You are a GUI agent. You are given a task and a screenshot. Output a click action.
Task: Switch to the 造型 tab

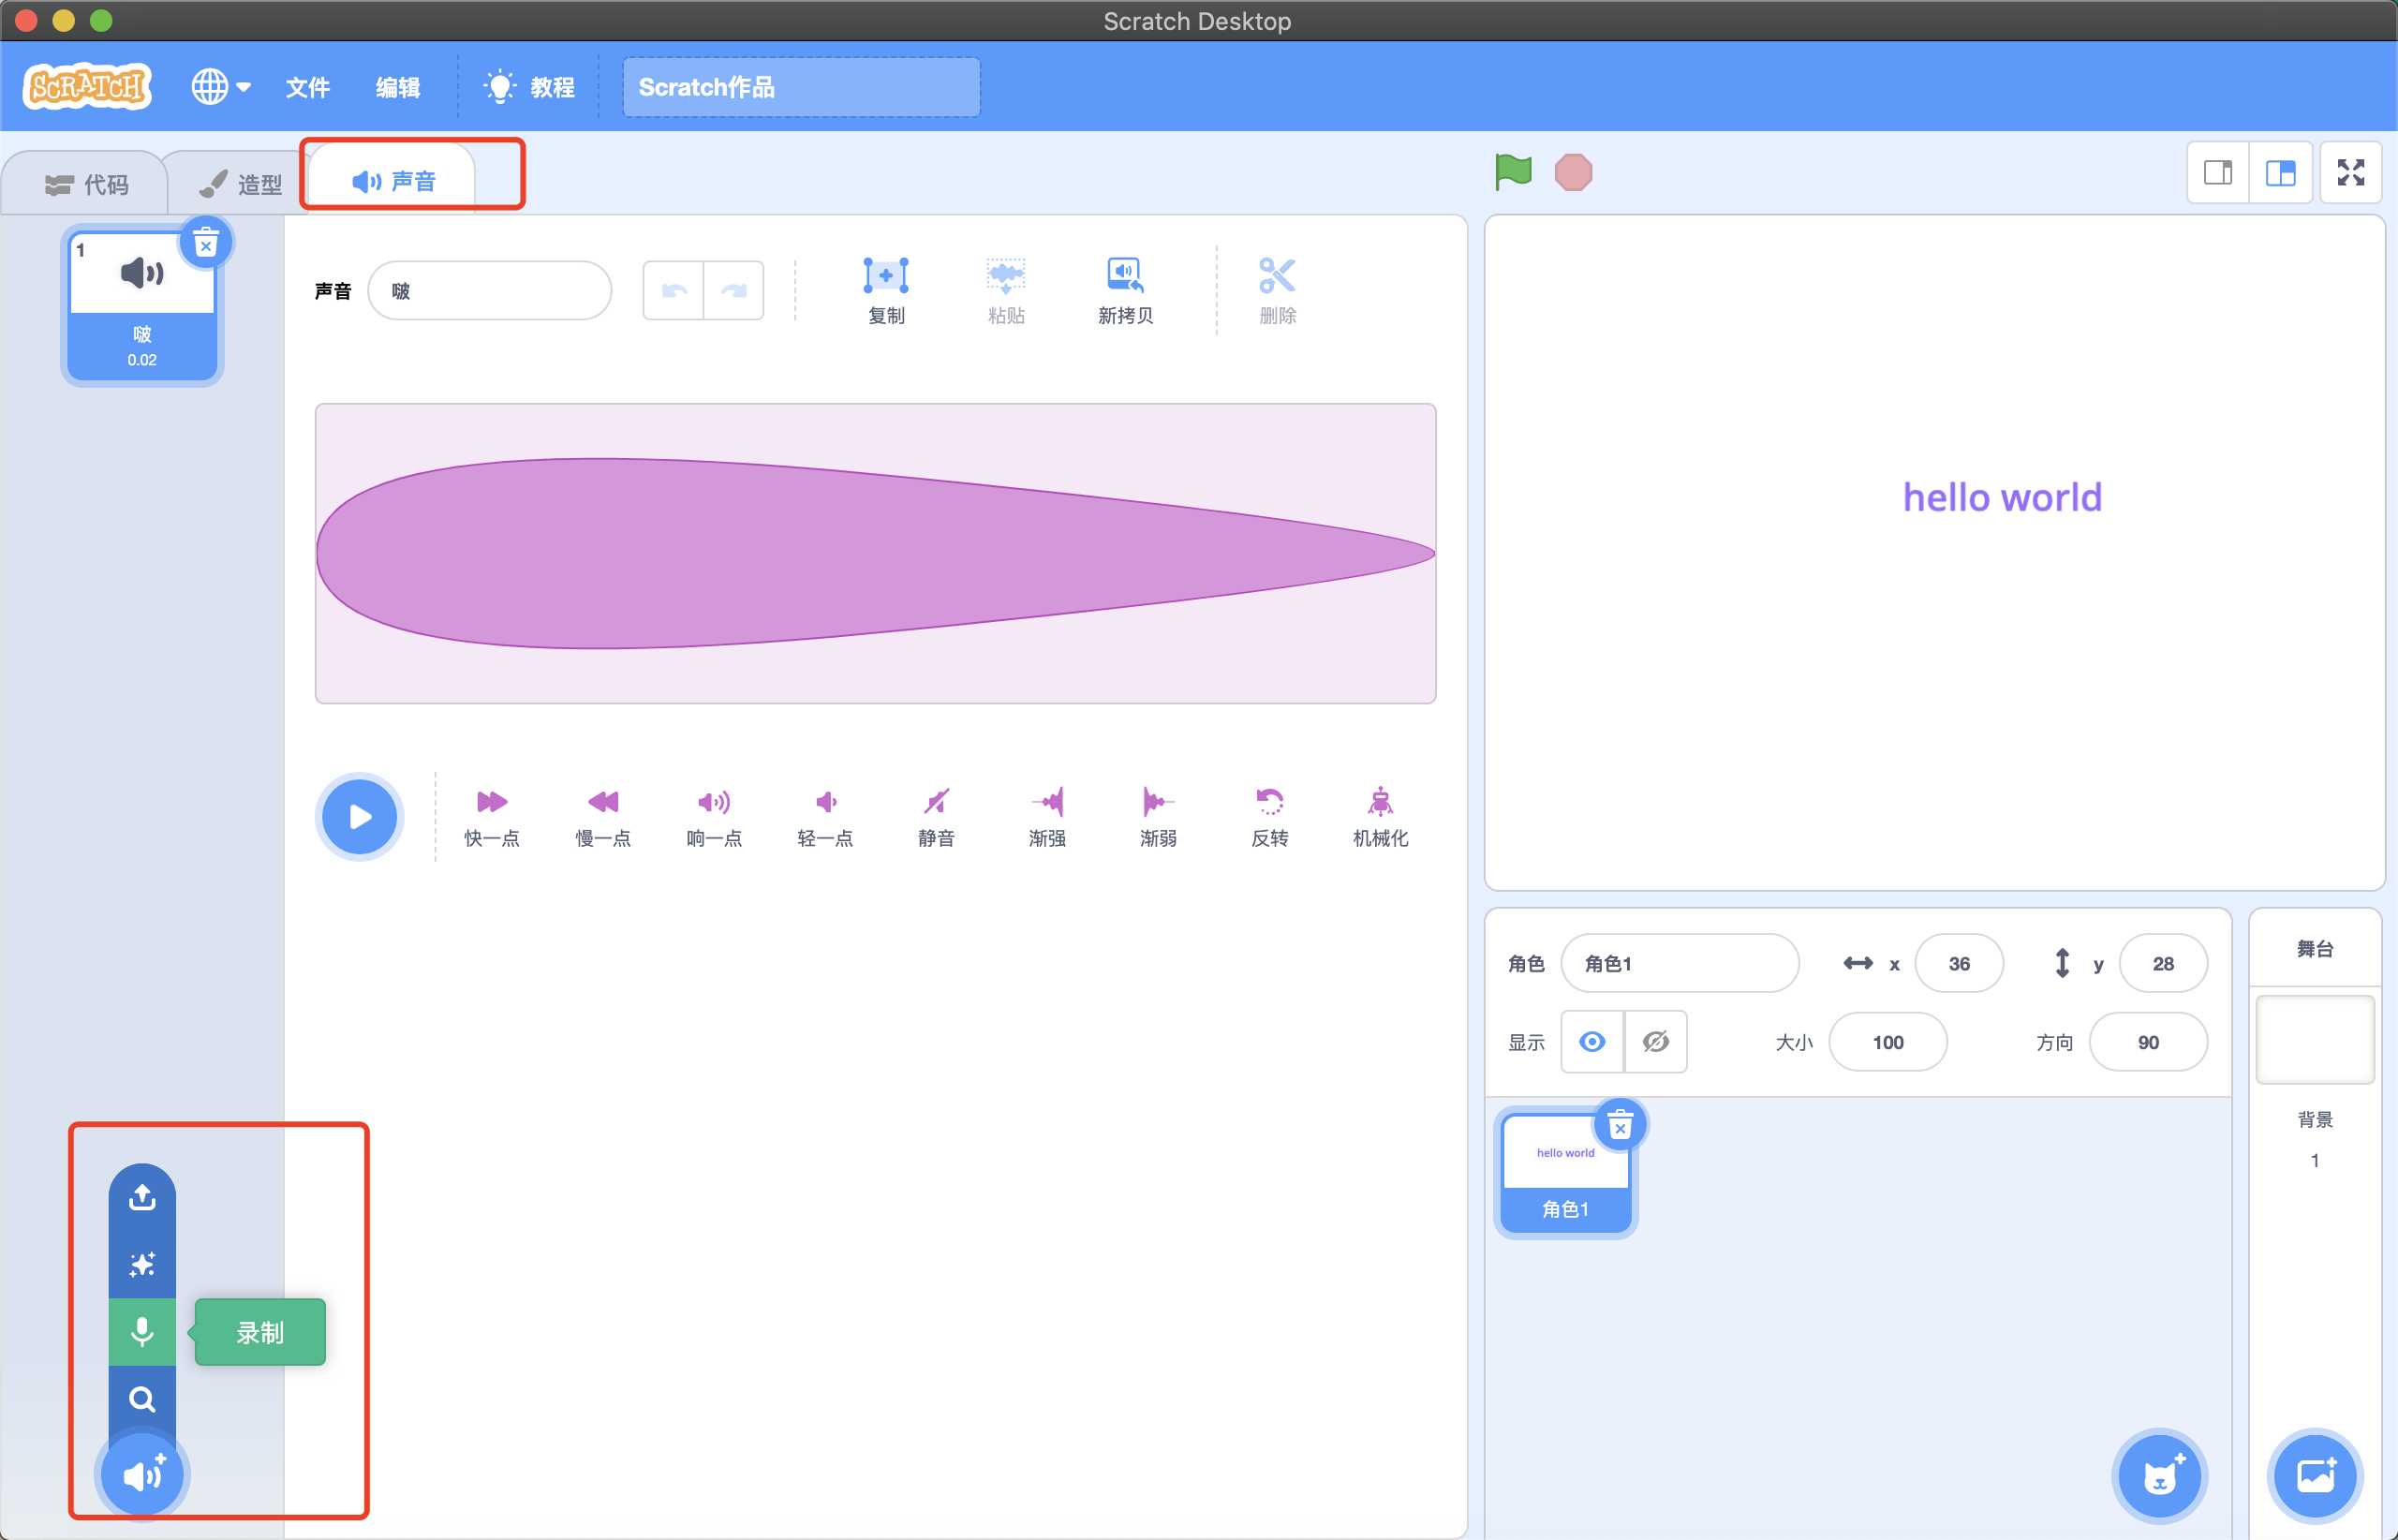pos(240,185)
